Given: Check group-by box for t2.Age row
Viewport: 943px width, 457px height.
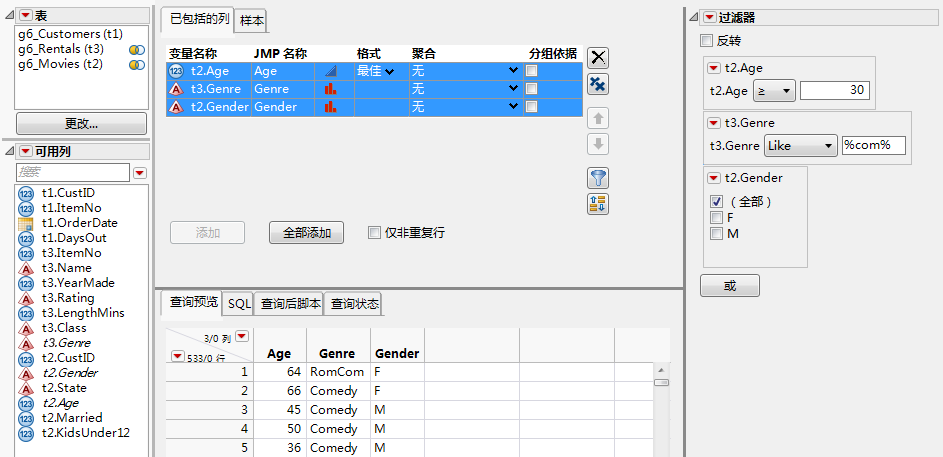Looking at the screenshot, I should [x=532, y=71].
